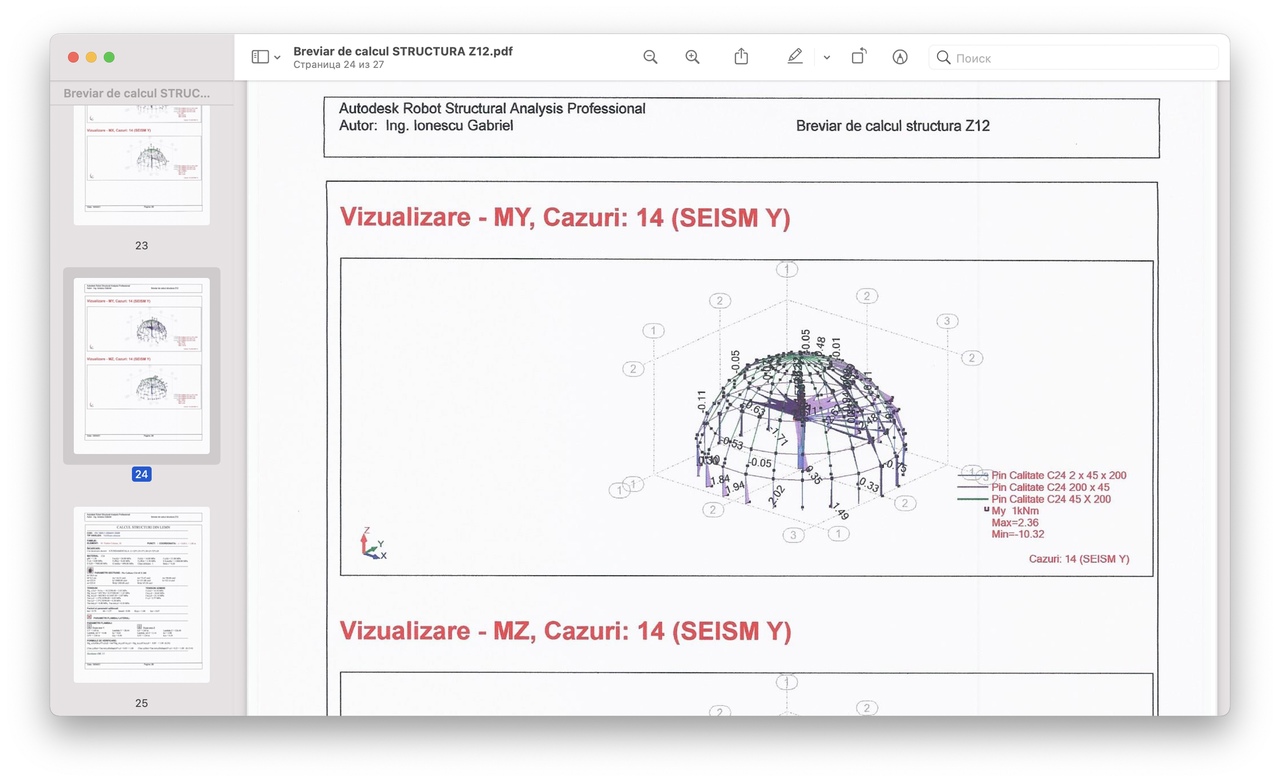Image resolution: width=1280 pixels, height=782 pixels.
Task: Rotate the page with rotate icon
Action: pyautogui.click(x=858, y=57)
